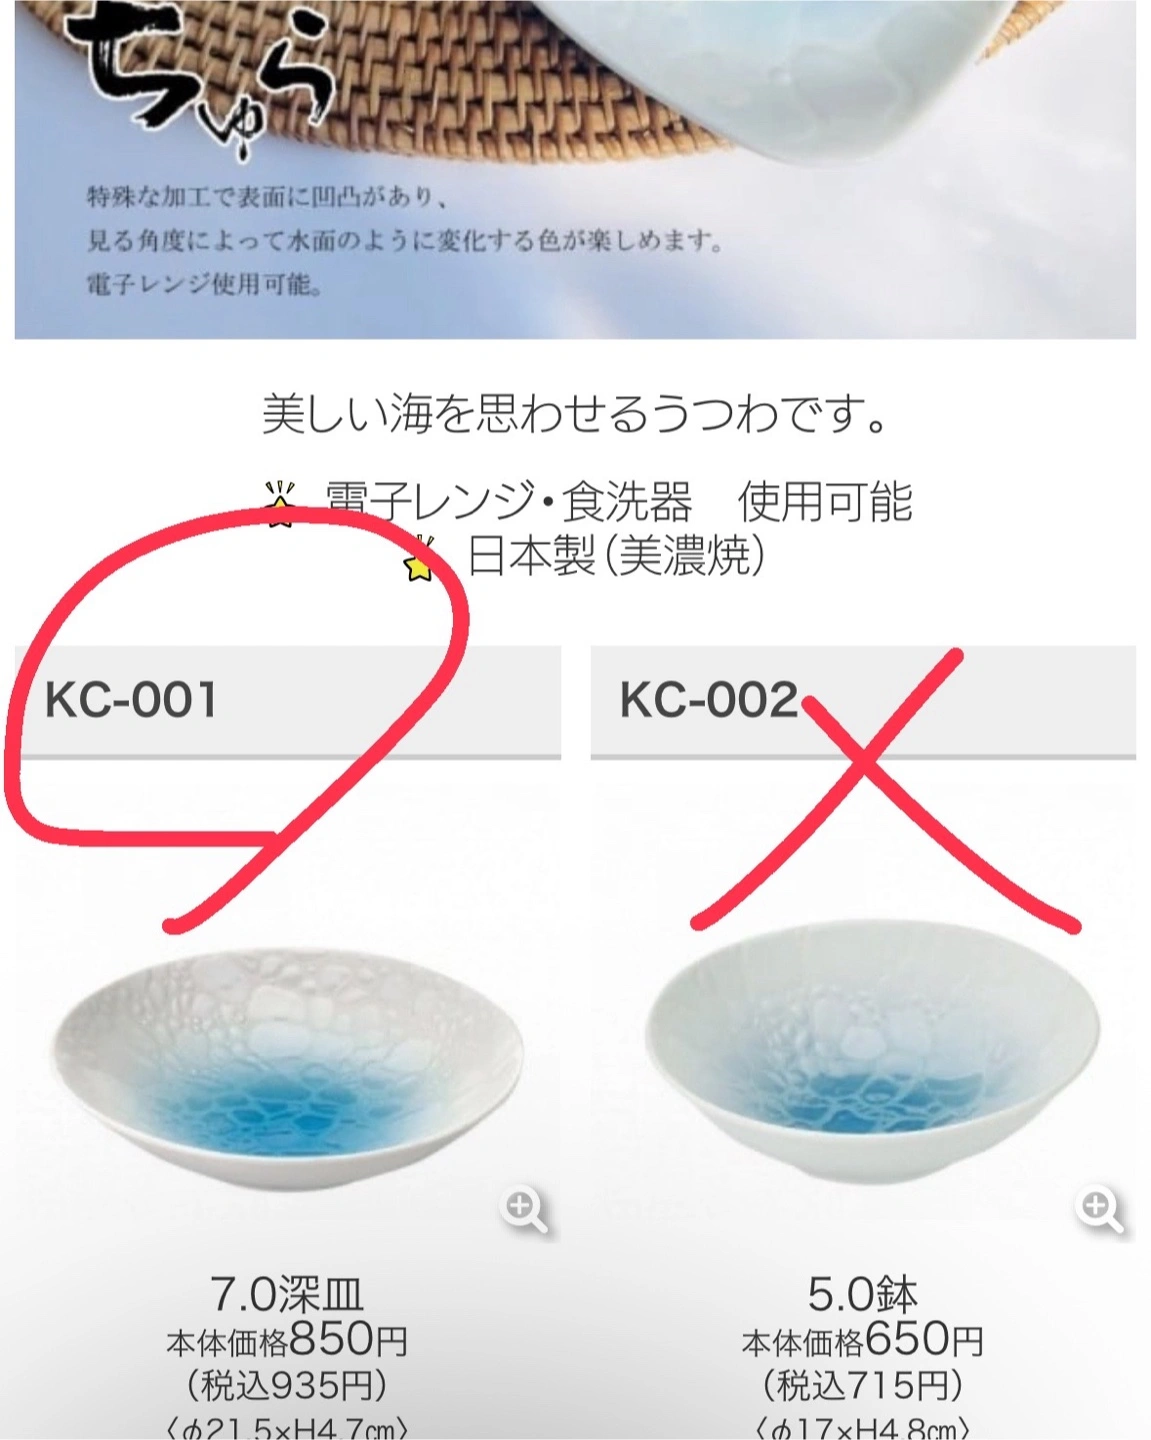
Task: Click the 日本製(美濃焼) label
Action: (617, 557)
